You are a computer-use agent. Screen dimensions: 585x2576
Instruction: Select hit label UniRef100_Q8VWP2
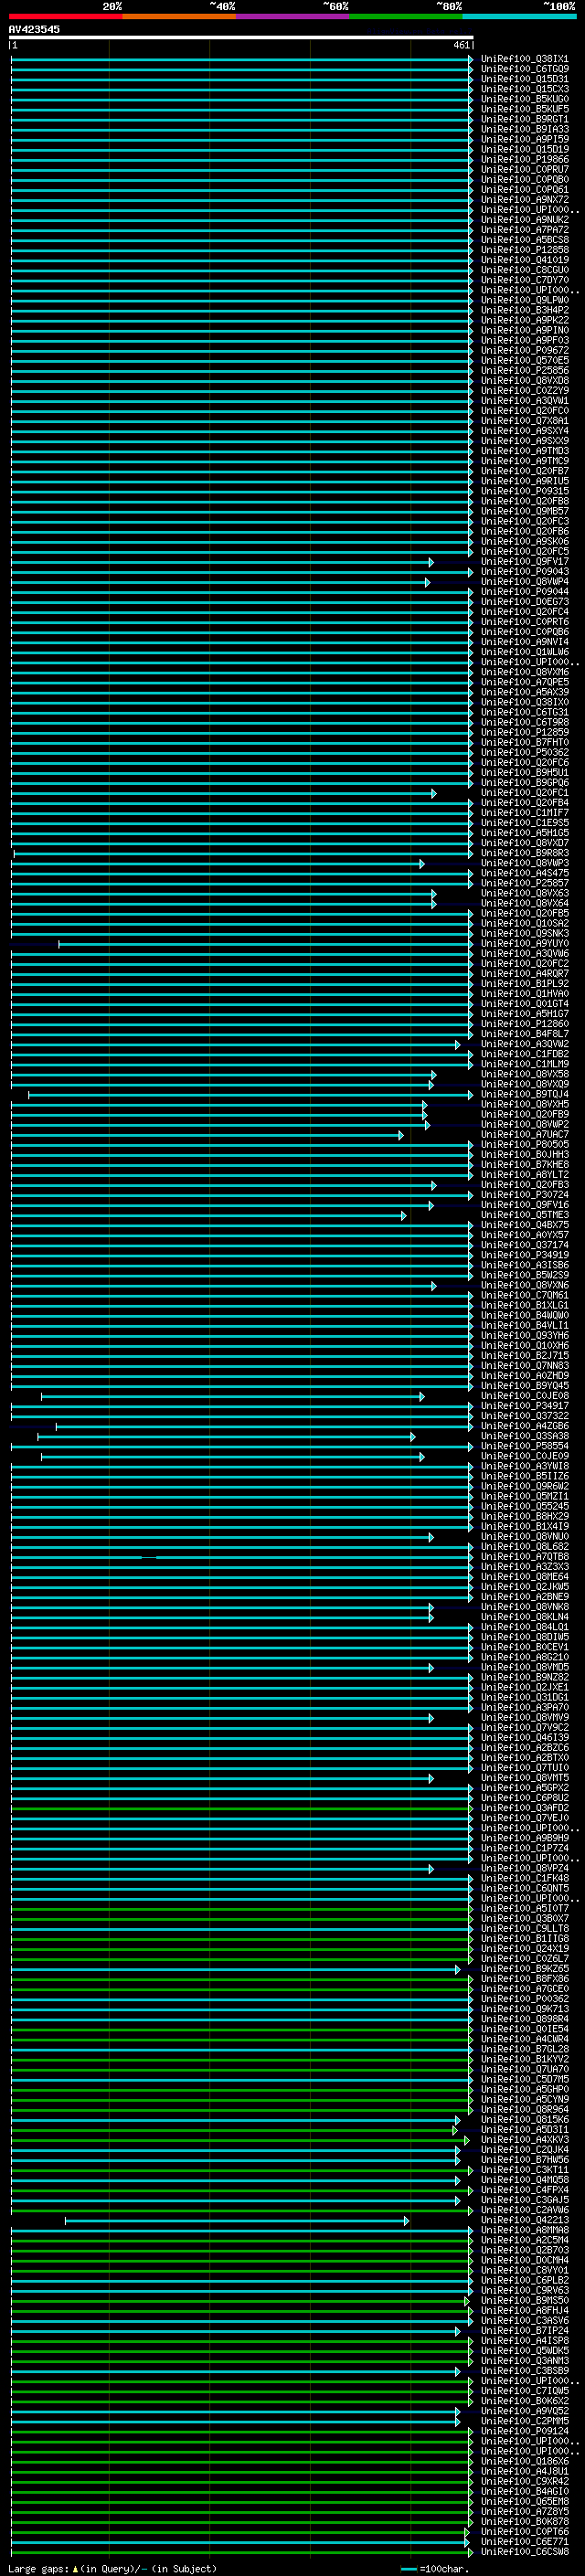click(x=524, y=1125)
